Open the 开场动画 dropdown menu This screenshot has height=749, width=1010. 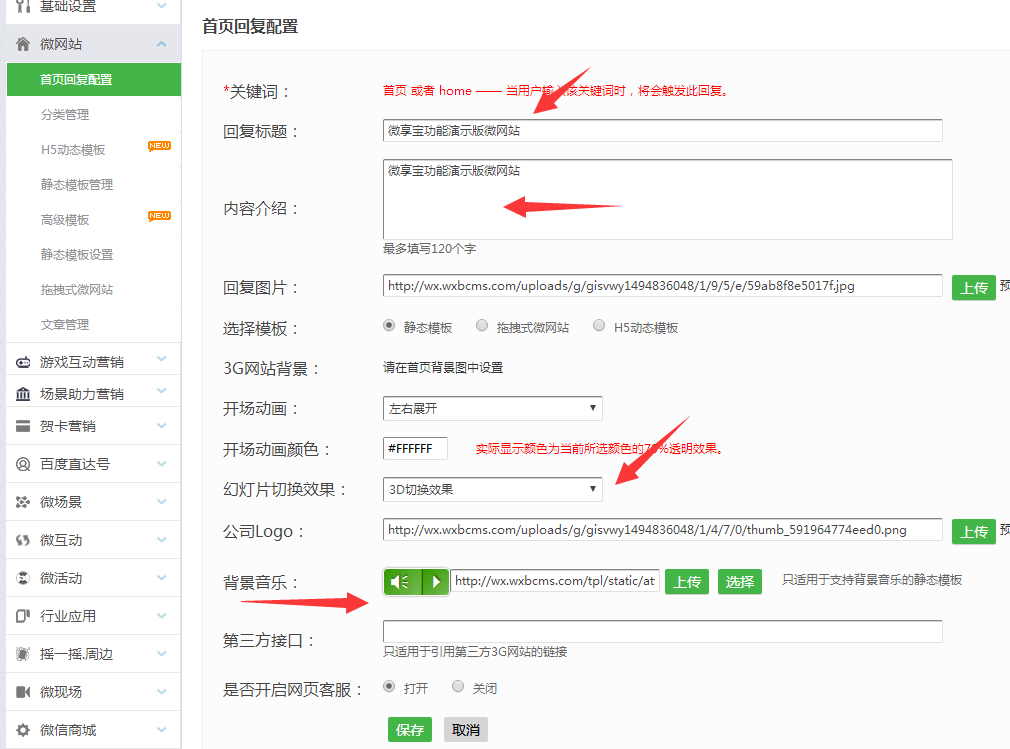click(492, 408)
